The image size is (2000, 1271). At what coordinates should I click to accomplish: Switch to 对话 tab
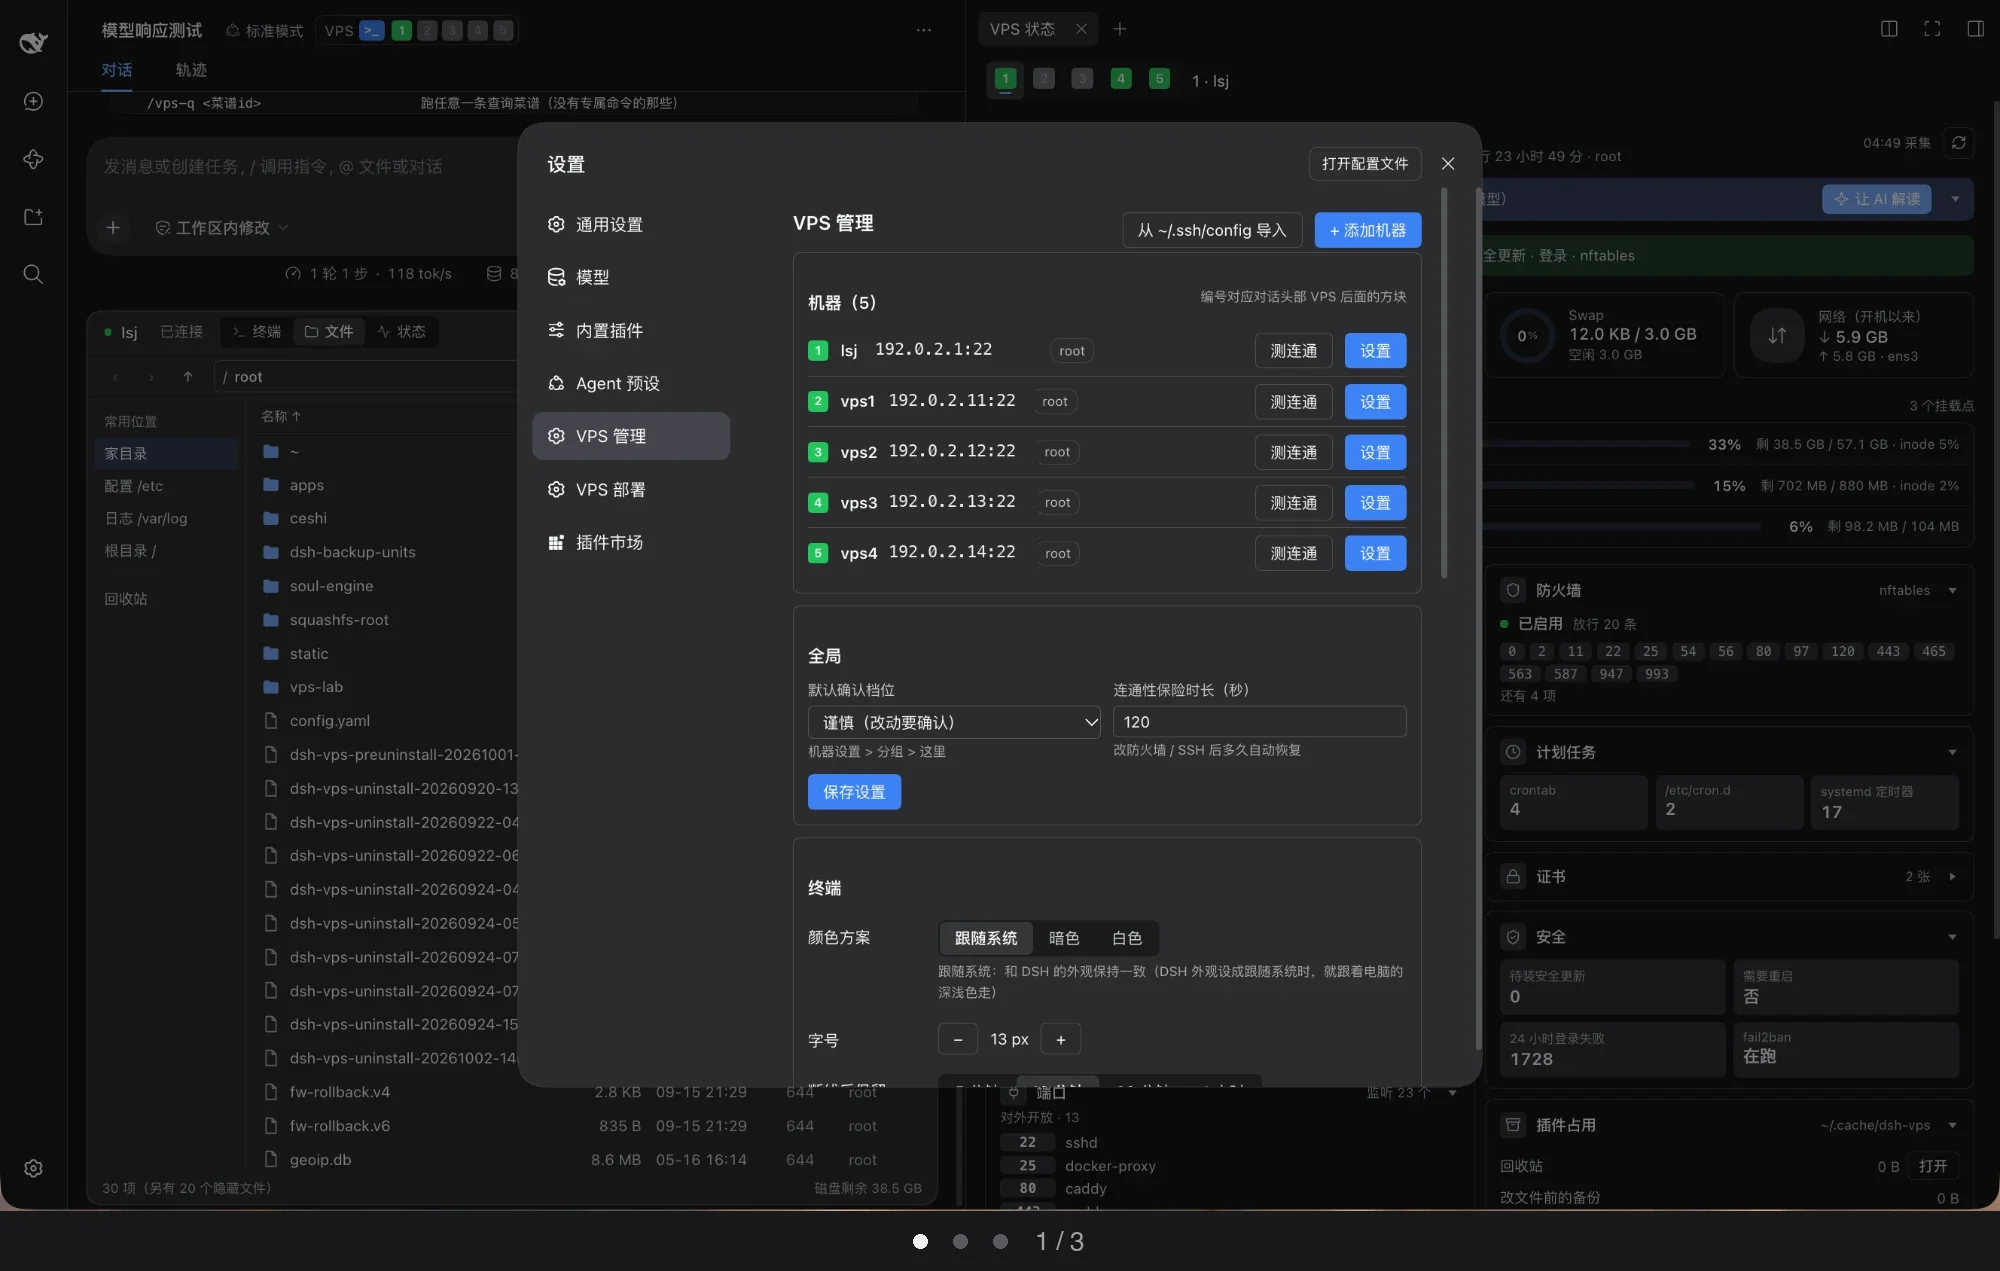pos(117,70)
